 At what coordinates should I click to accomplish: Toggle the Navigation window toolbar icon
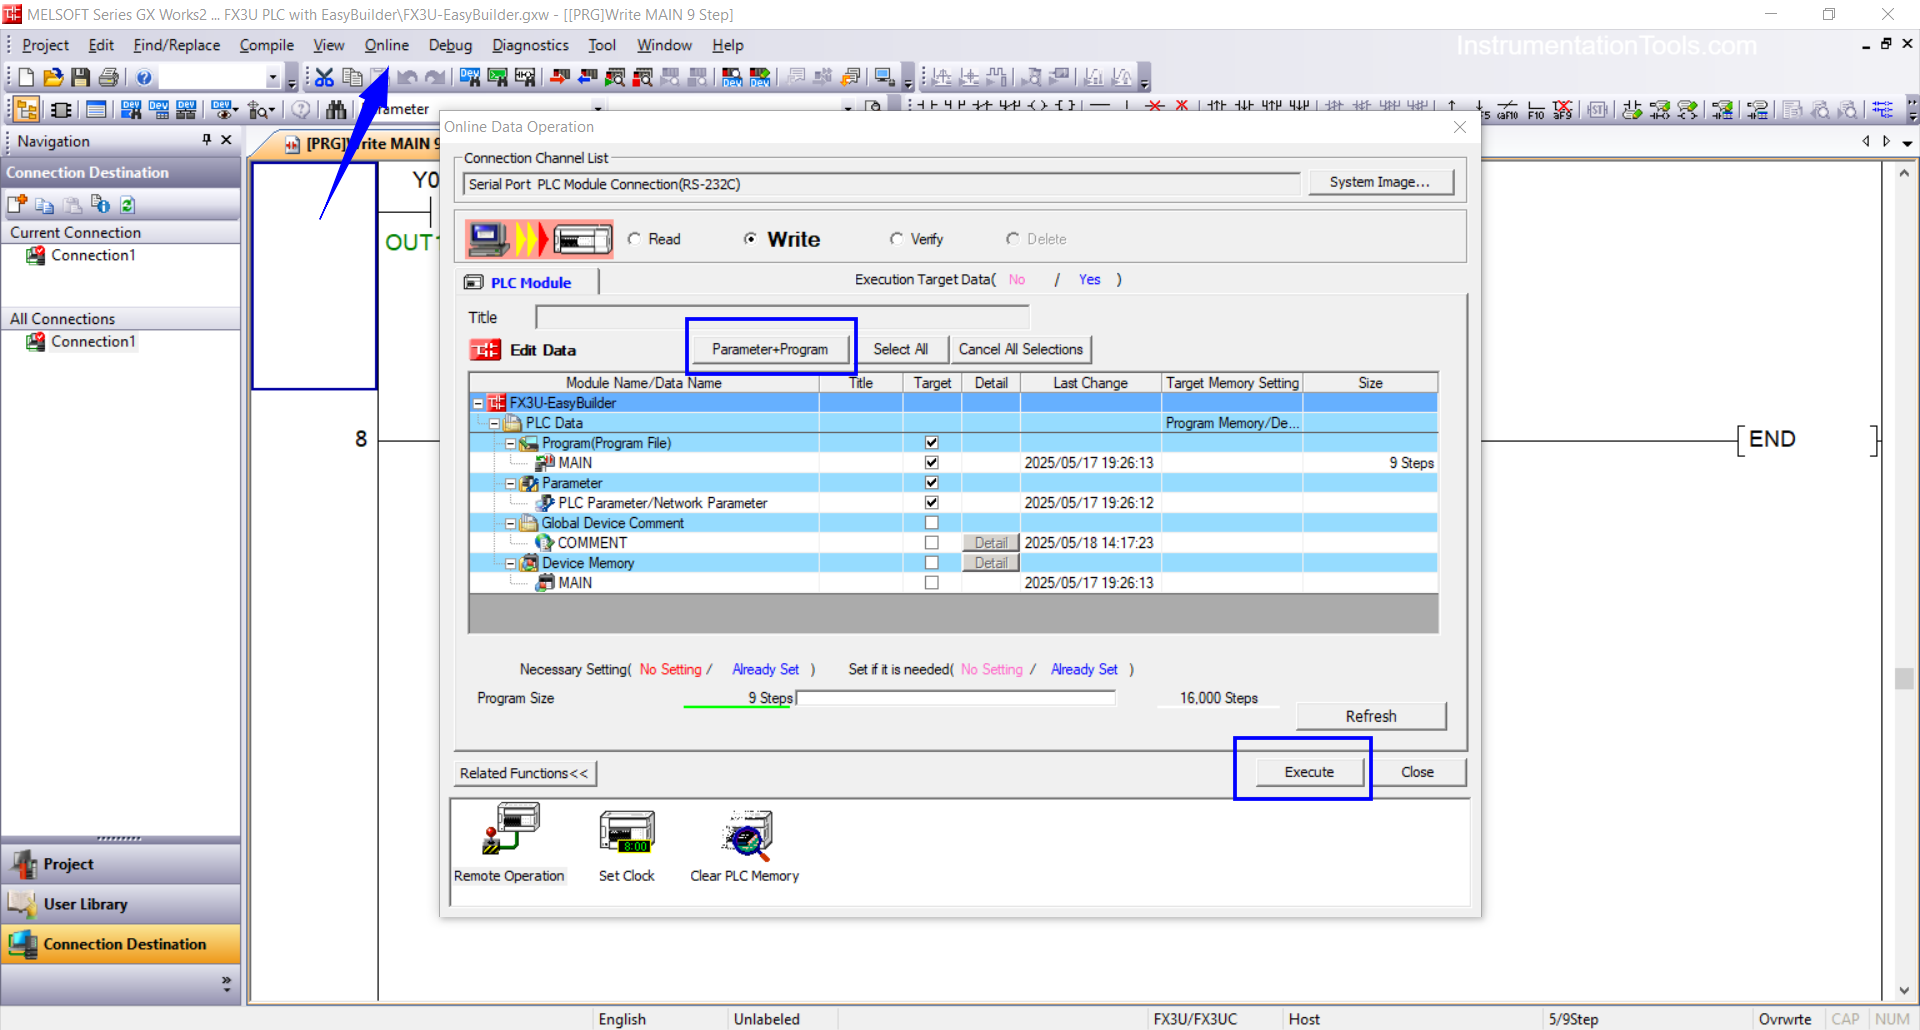pos(27,109)
